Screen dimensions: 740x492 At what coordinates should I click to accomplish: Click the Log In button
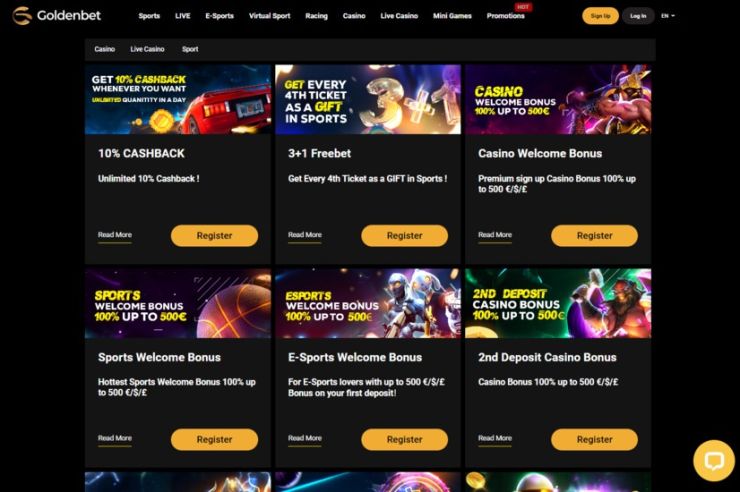(638, 16)
